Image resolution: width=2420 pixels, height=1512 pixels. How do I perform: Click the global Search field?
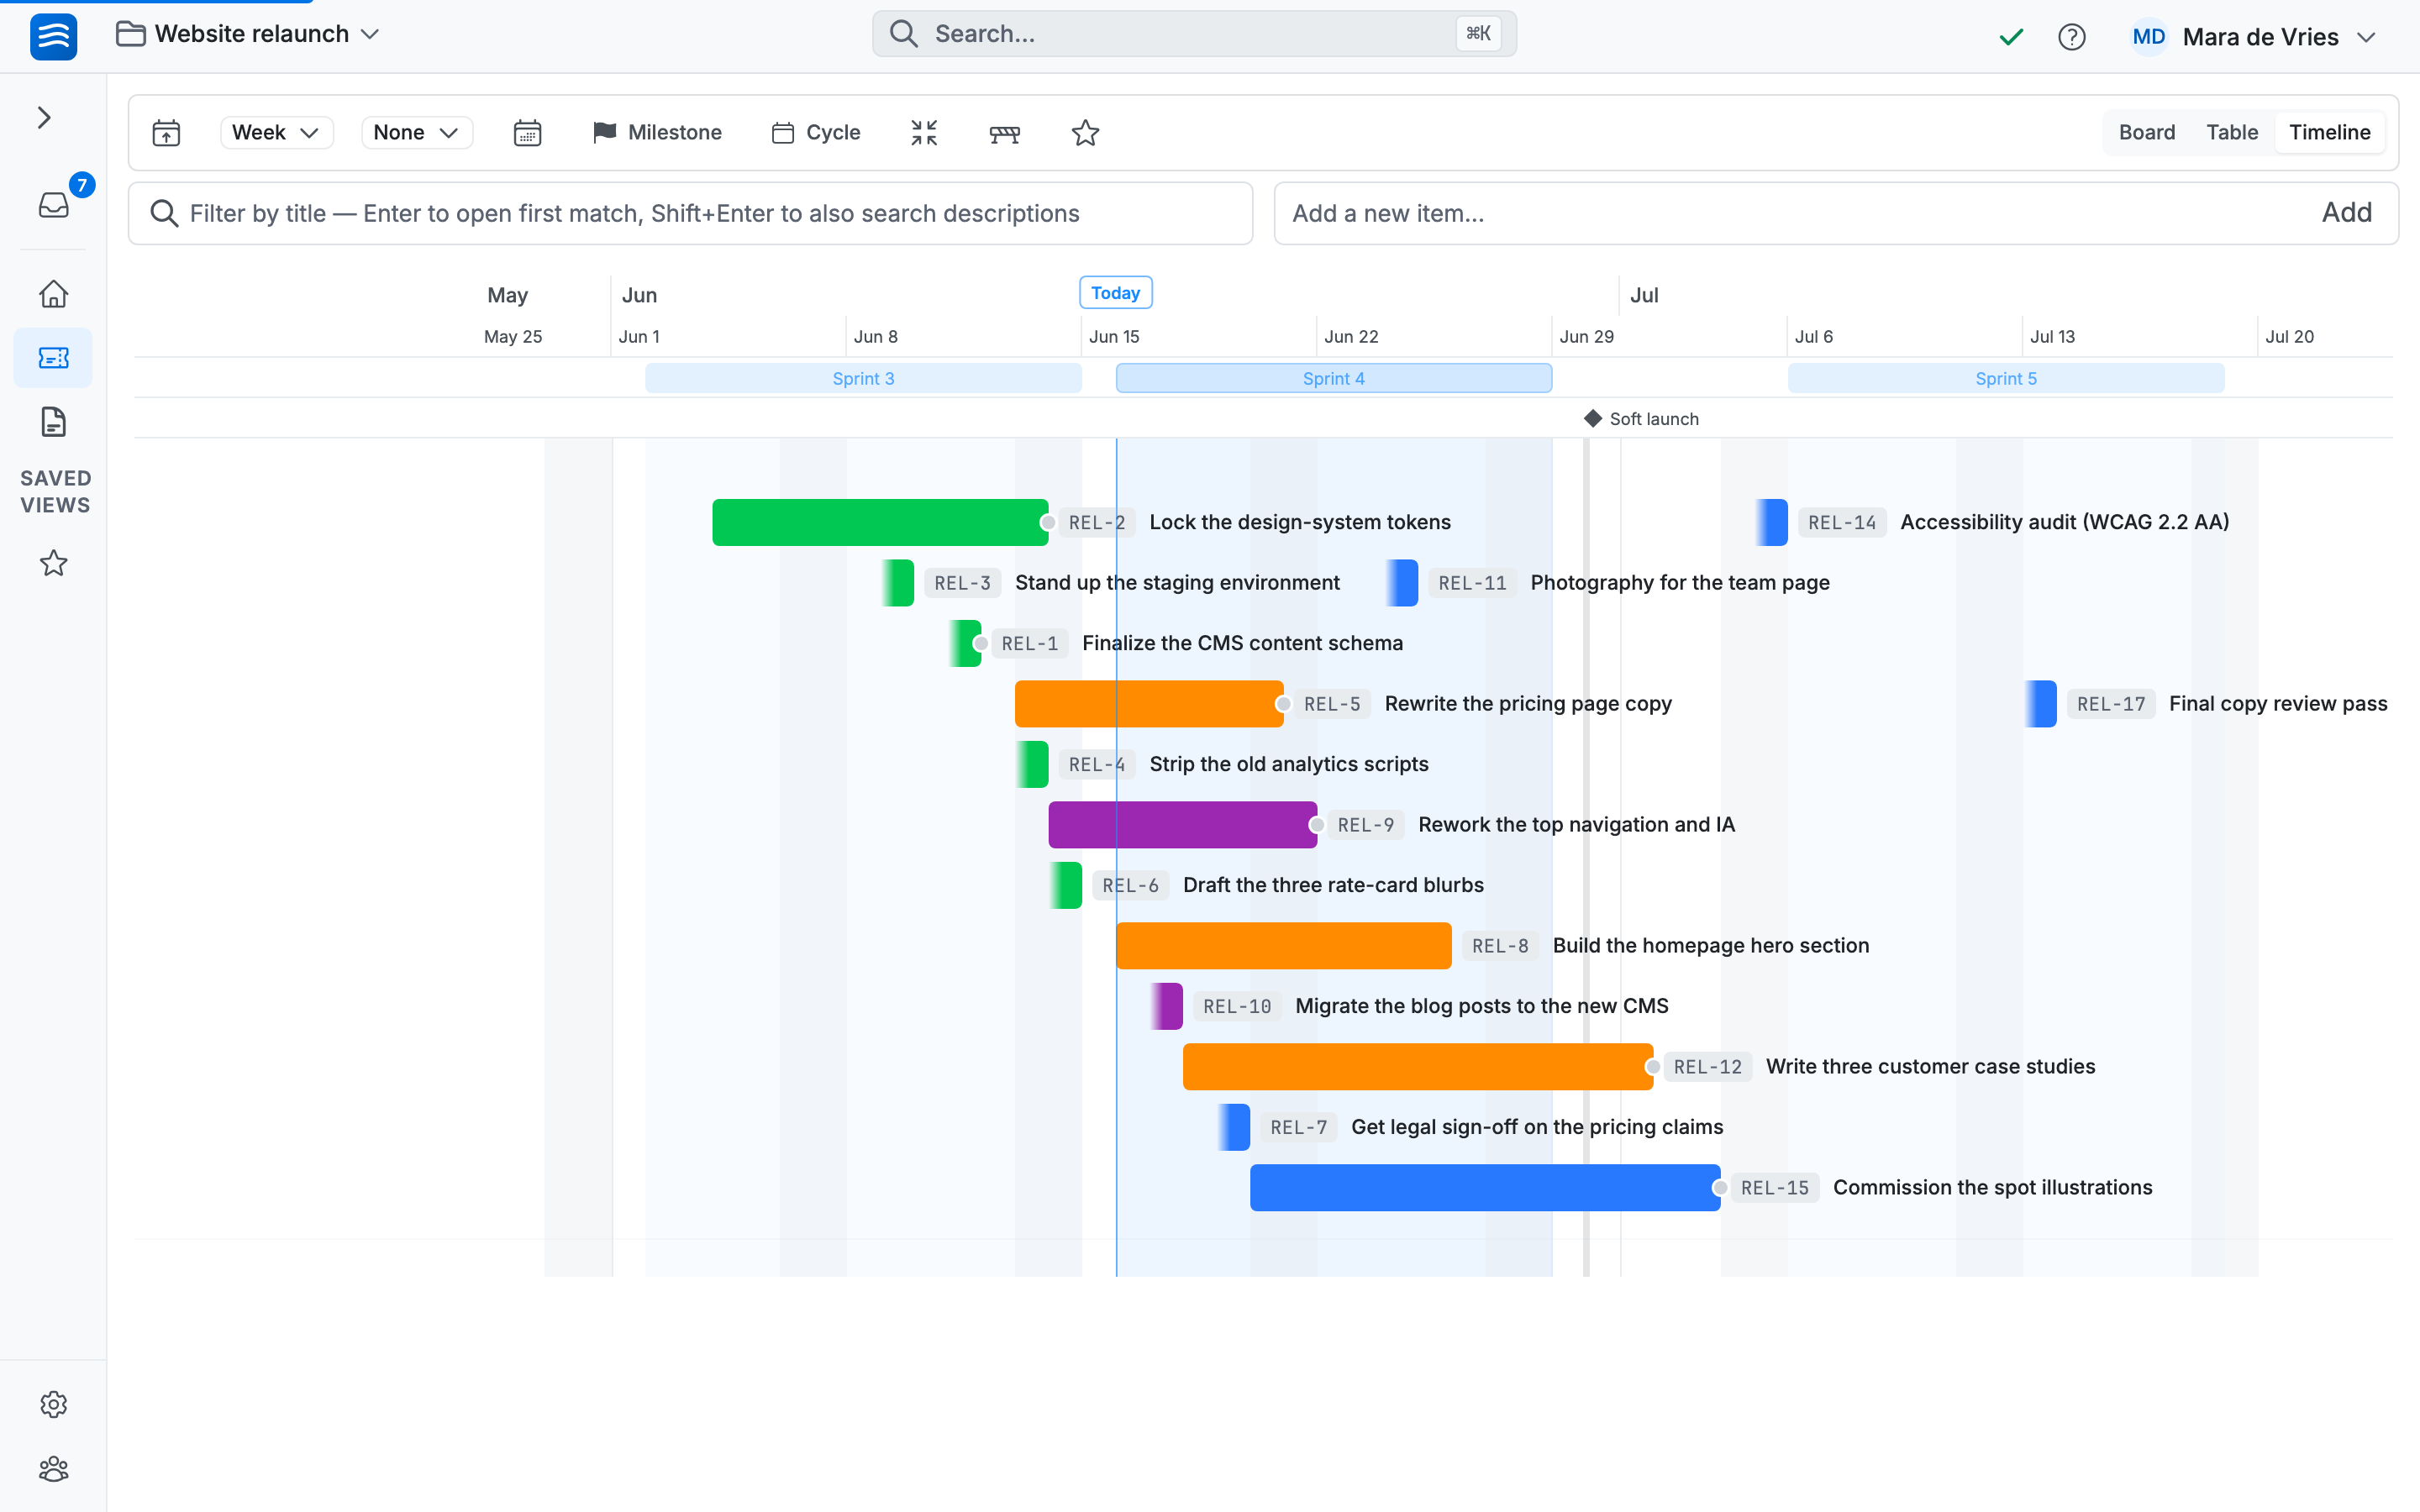tap(1194, 34)
